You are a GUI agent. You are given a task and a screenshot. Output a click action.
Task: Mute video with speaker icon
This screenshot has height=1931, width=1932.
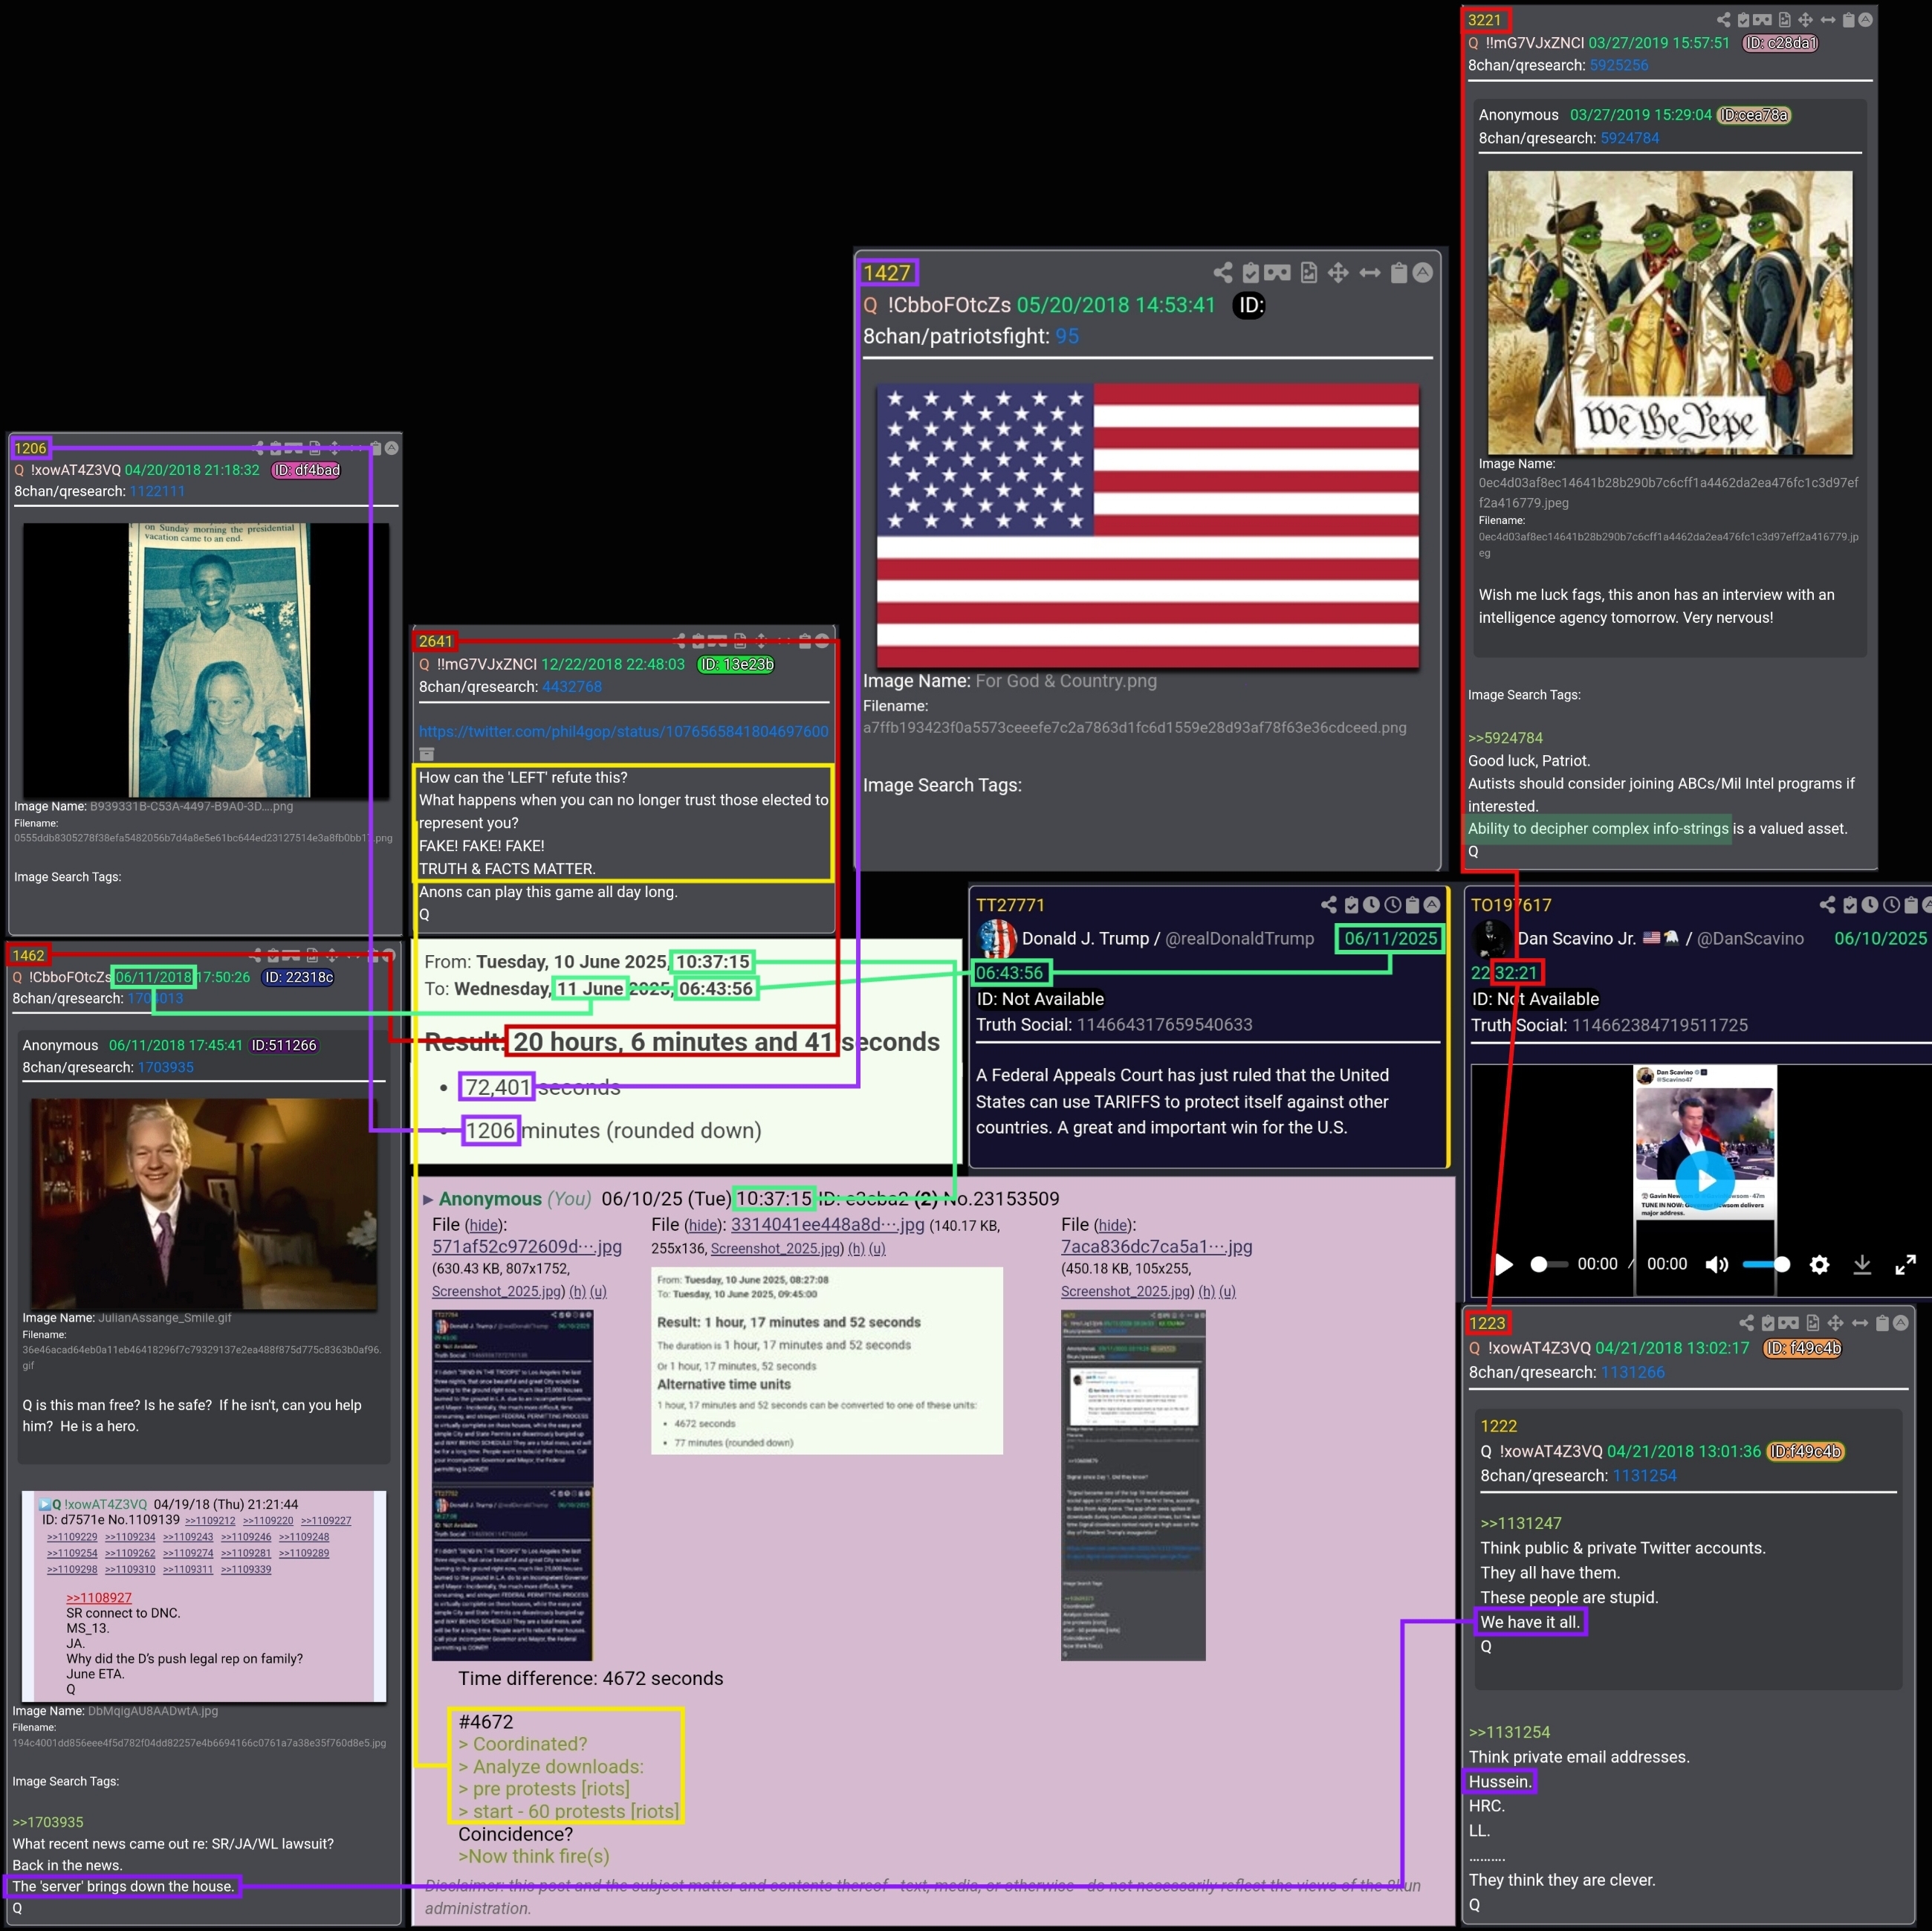pyautogui.click(x=1716, y=1264)
